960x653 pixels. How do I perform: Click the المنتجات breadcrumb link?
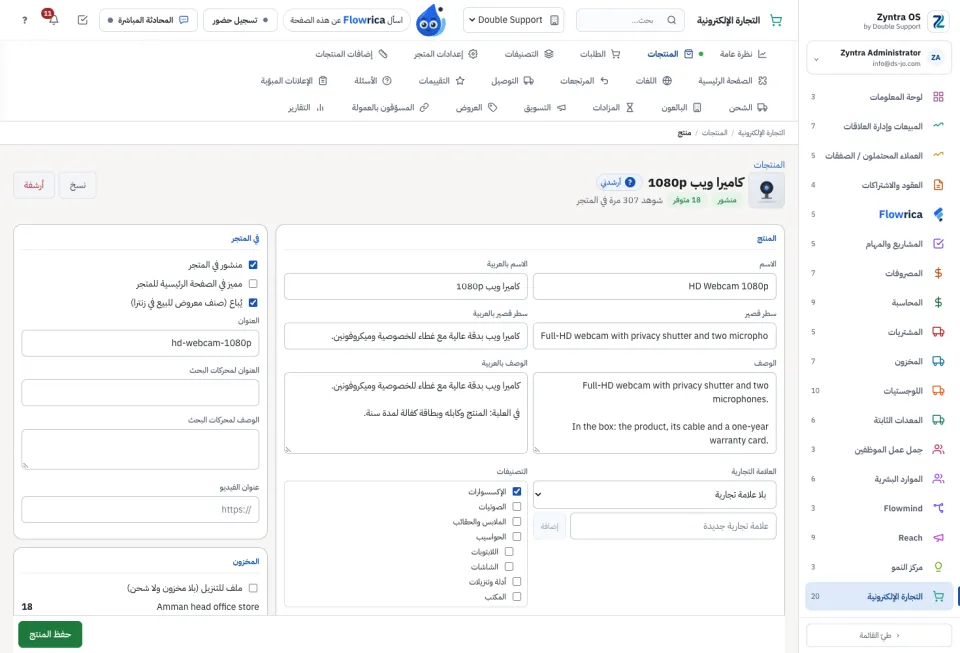(714, 133)
